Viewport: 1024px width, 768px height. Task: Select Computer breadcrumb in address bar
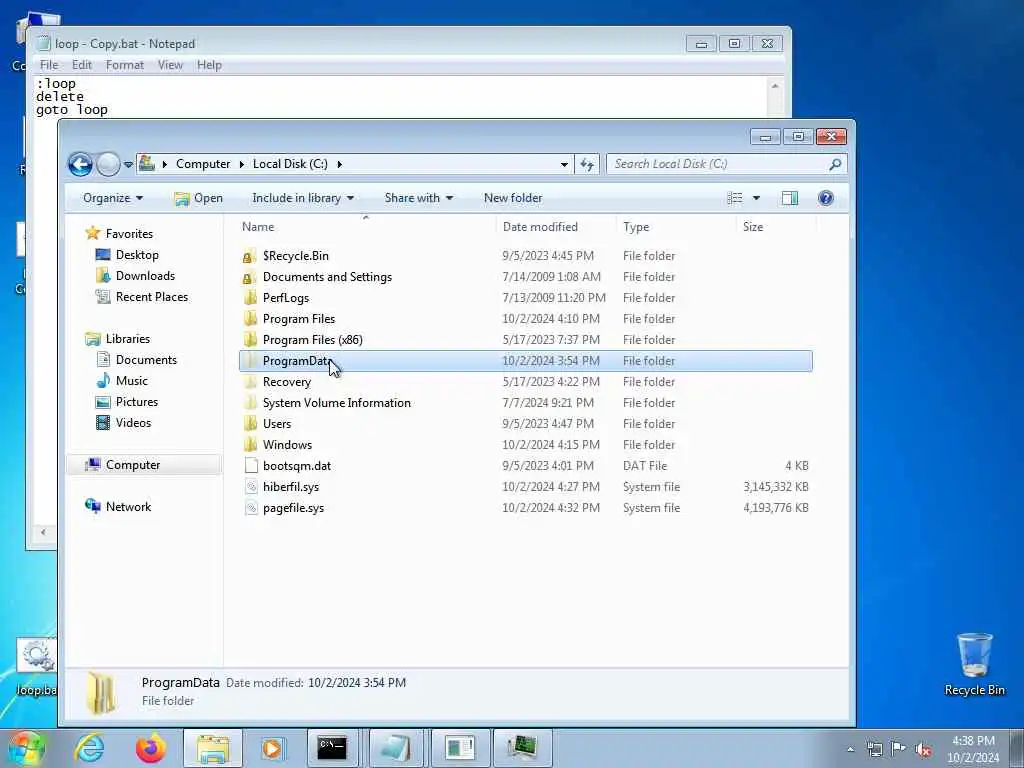coord(202,164)
